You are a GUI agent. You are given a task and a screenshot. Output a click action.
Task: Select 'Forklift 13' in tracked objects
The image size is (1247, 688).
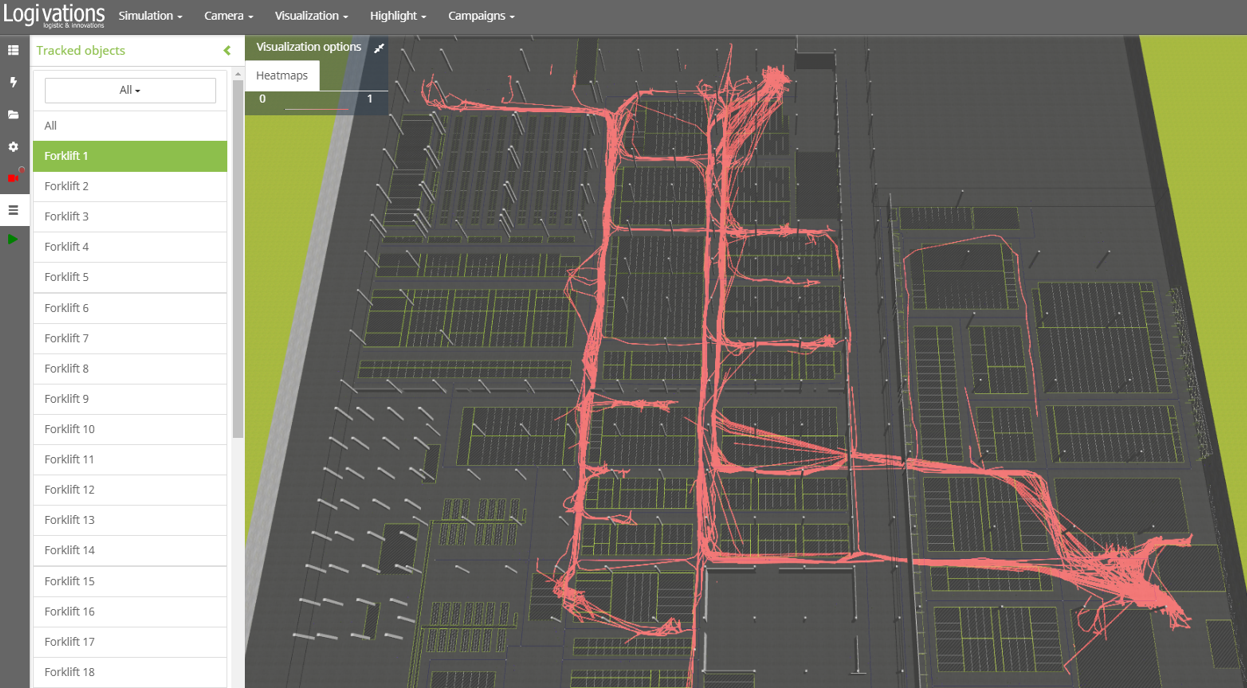[130, 520]
